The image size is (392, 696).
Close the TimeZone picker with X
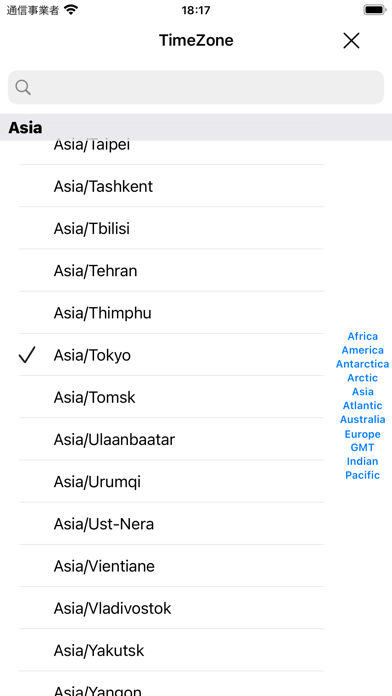click(x=351, y=41)
